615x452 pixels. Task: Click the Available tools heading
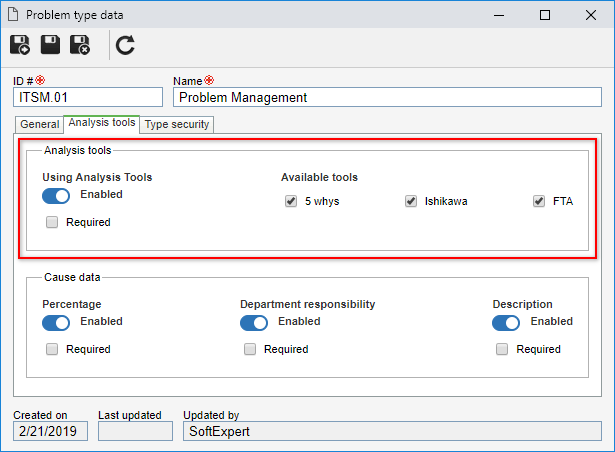pyautogui.click(x=319, y=177)
